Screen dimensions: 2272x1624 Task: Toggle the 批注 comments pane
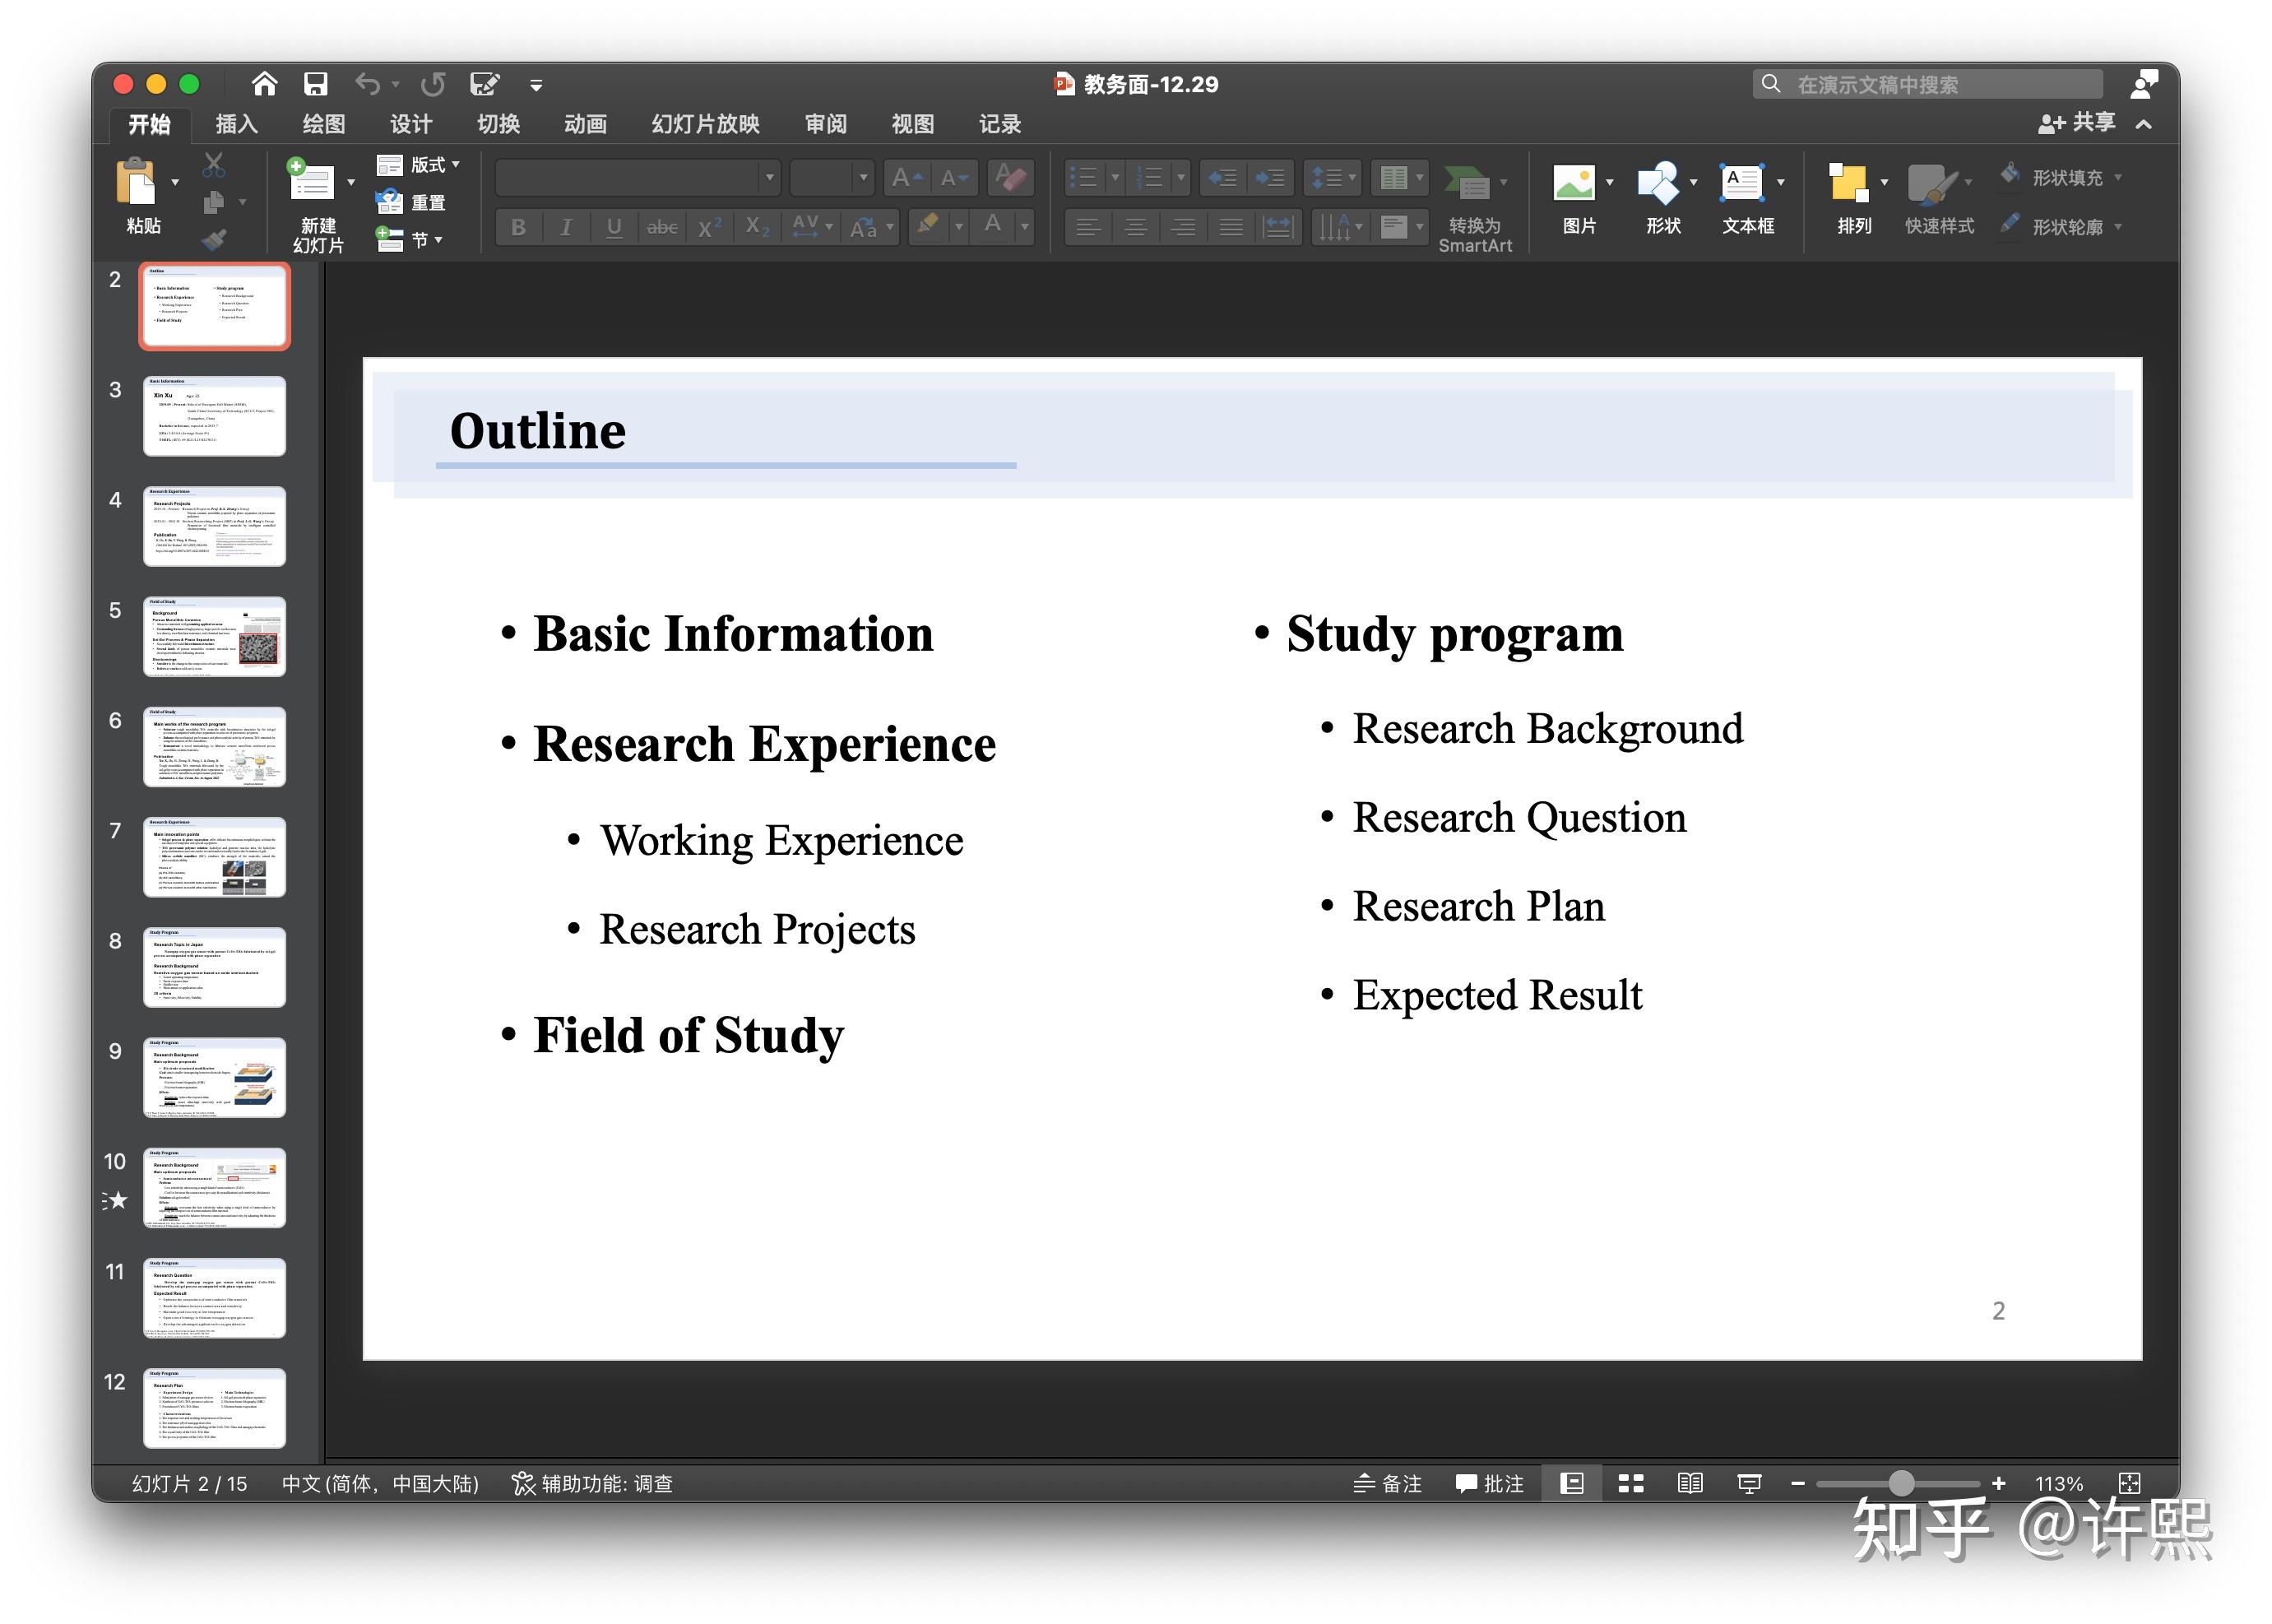pos(1490,1483)
